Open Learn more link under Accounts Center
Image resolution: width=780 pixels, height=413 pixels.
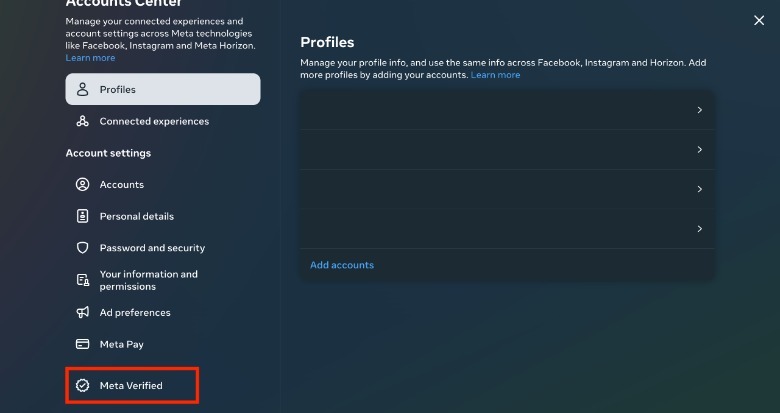click(90, 58)
